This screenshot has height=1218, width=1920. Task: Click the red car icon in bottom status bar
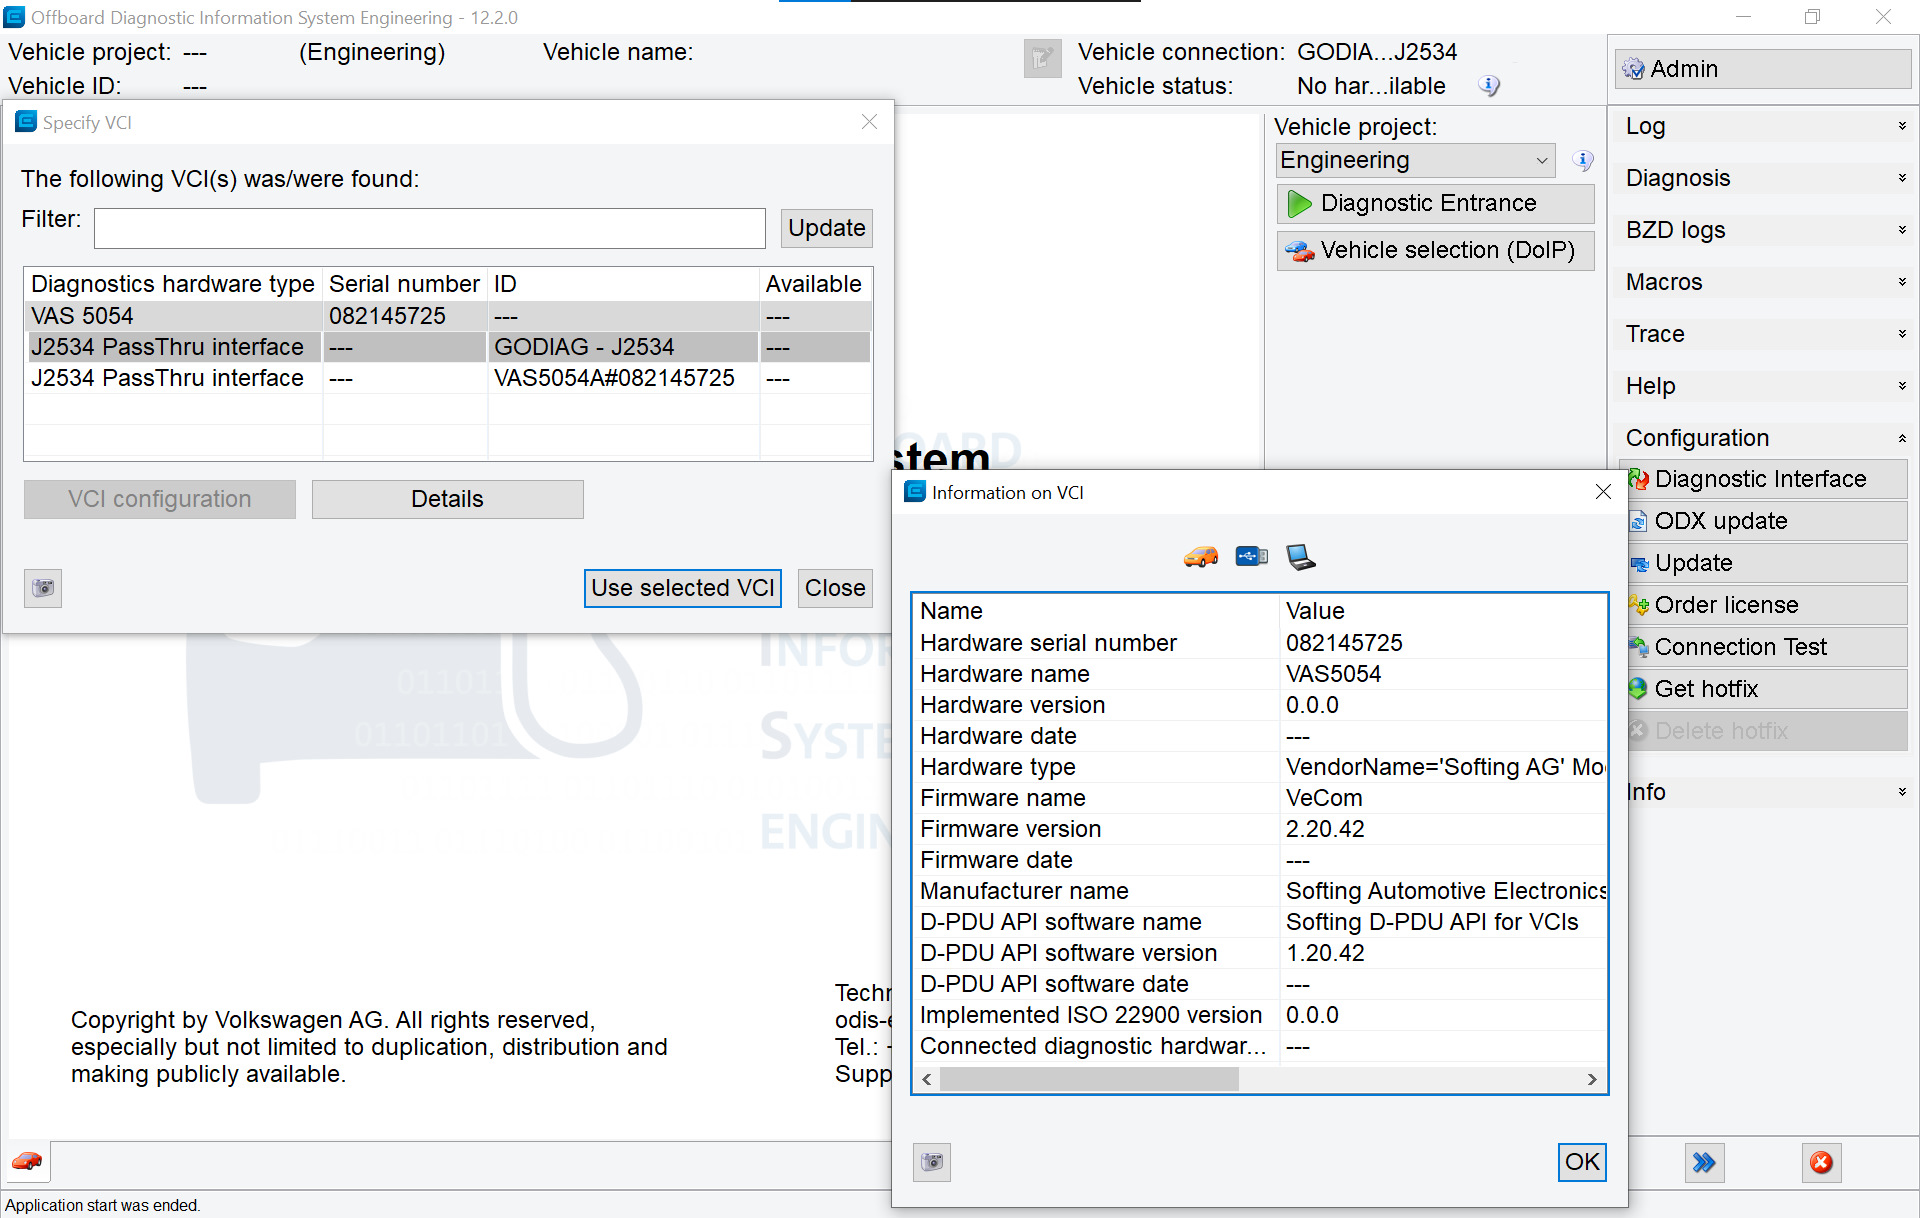tap(27, 1162)
